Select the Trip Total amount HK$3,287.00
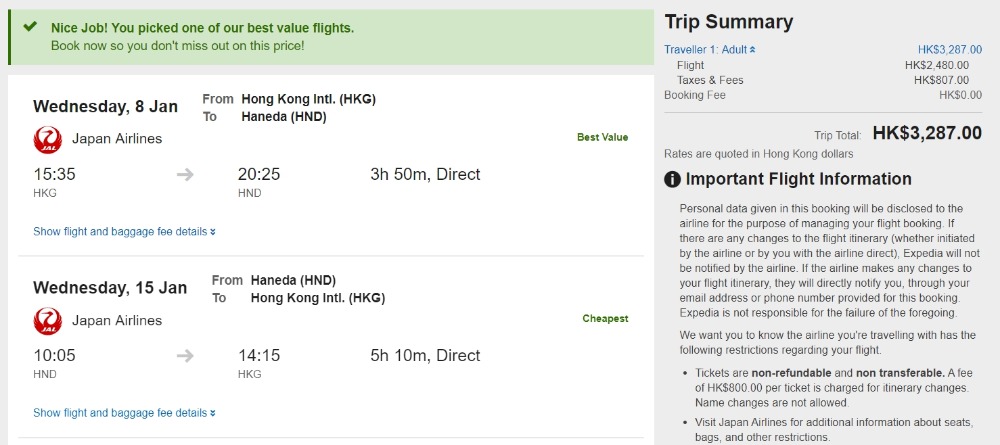The height and width of the screenshot is (445, 1000). pos(926,133)
